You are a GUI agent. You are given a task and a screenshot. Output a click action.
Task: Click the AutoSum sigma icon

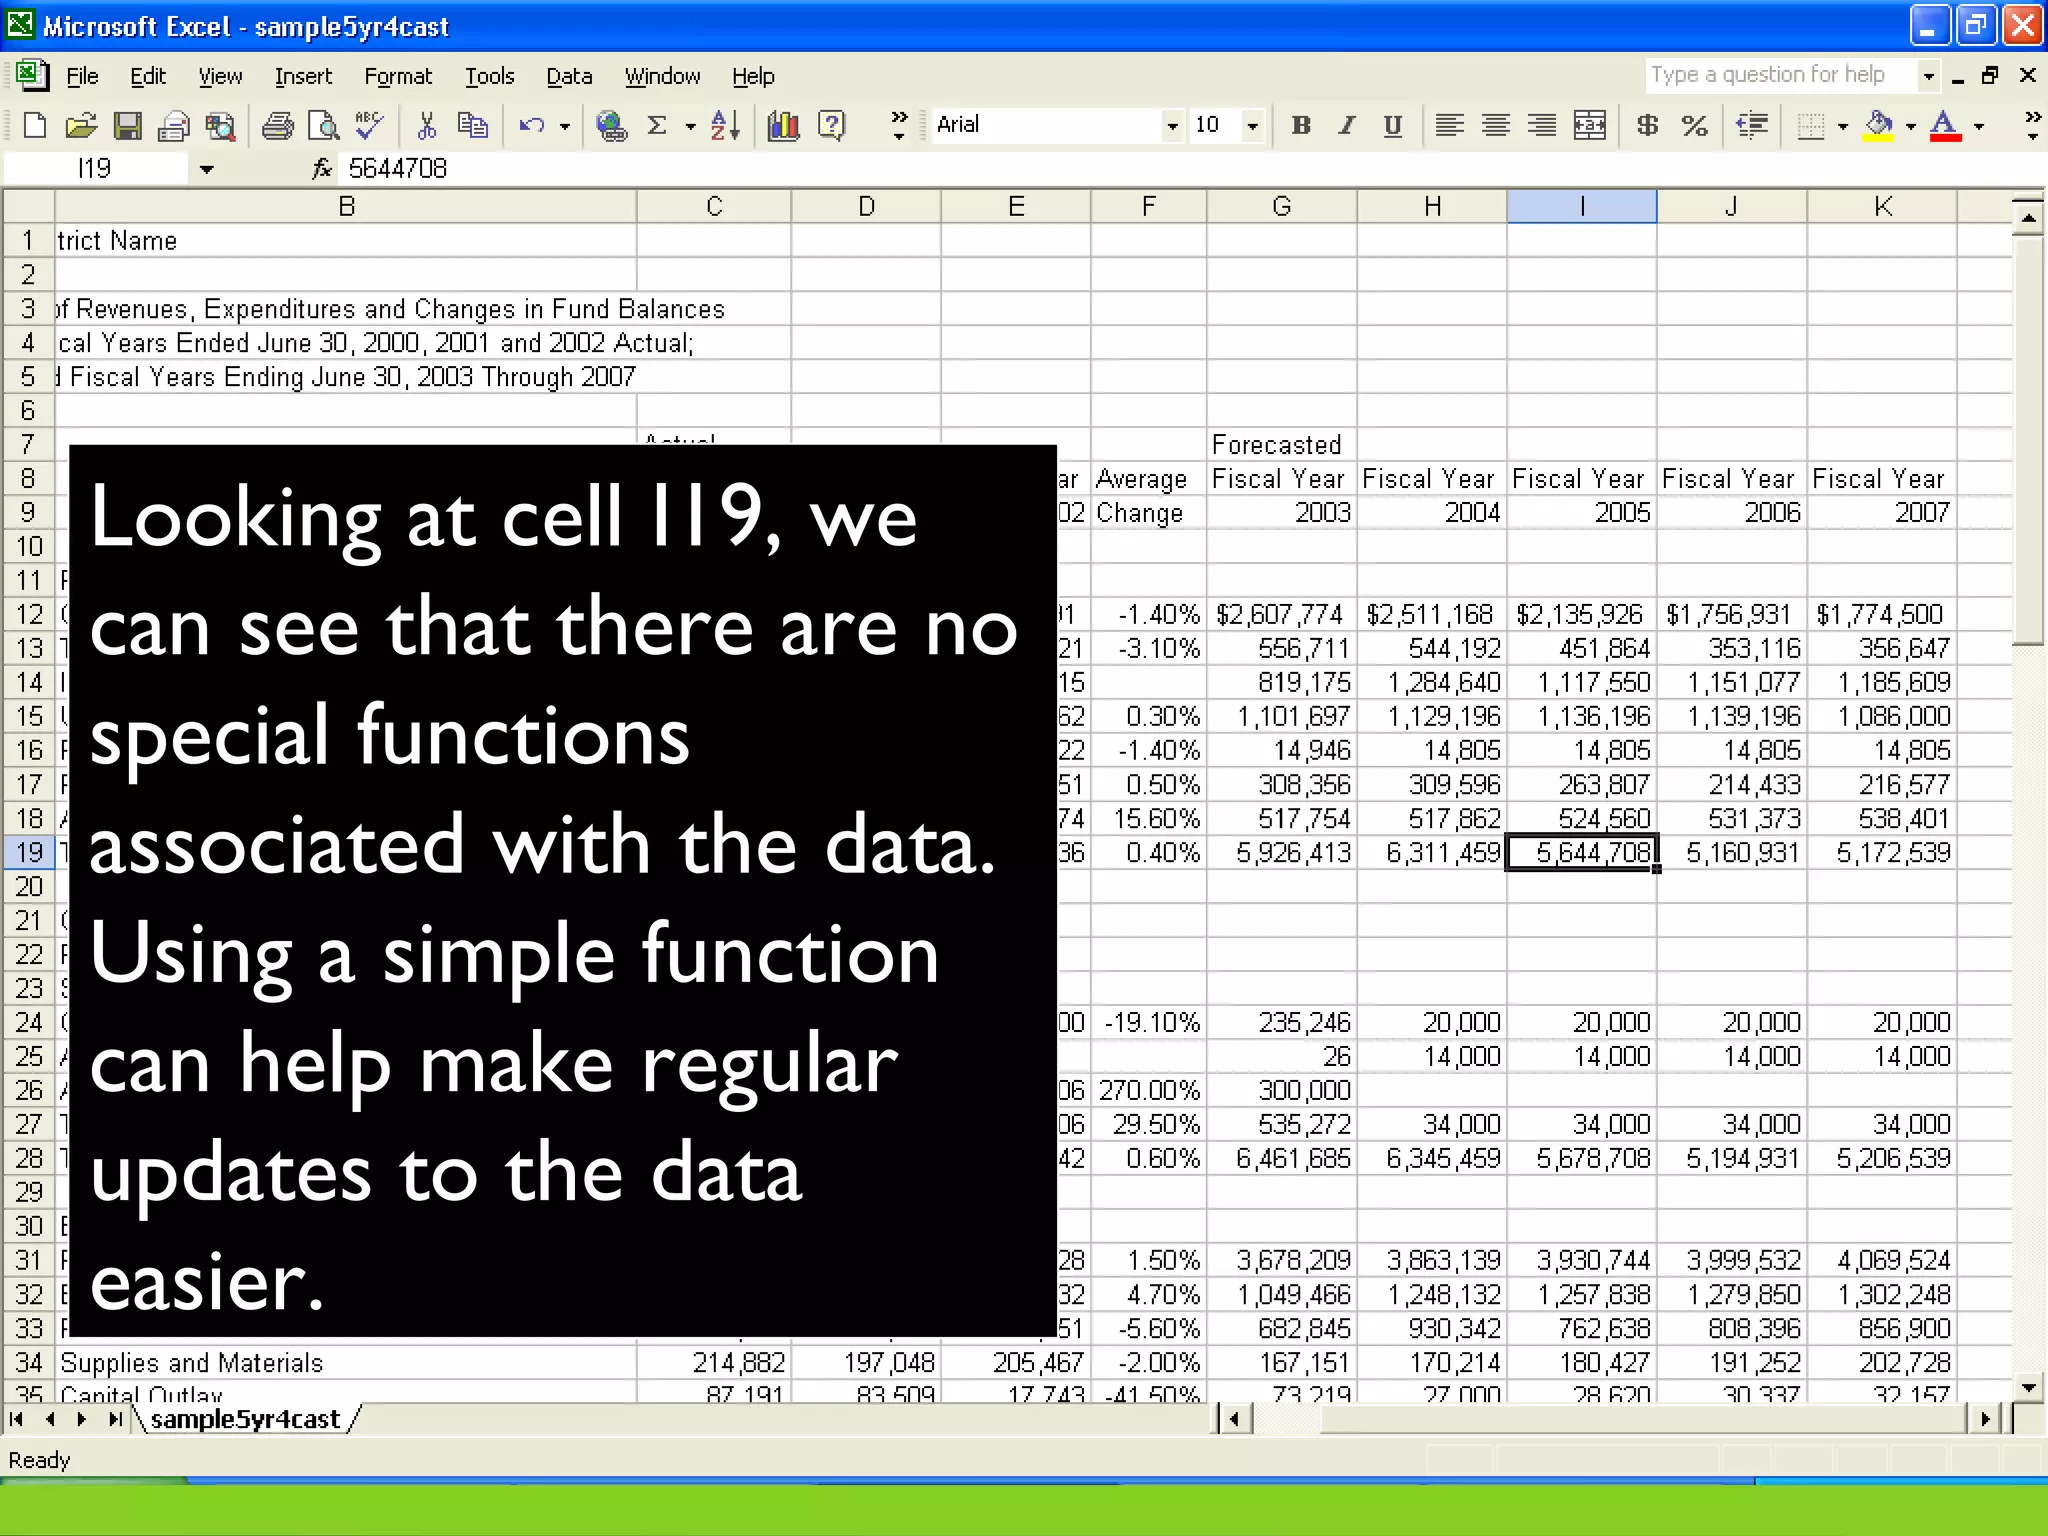(x=657, y=125)
